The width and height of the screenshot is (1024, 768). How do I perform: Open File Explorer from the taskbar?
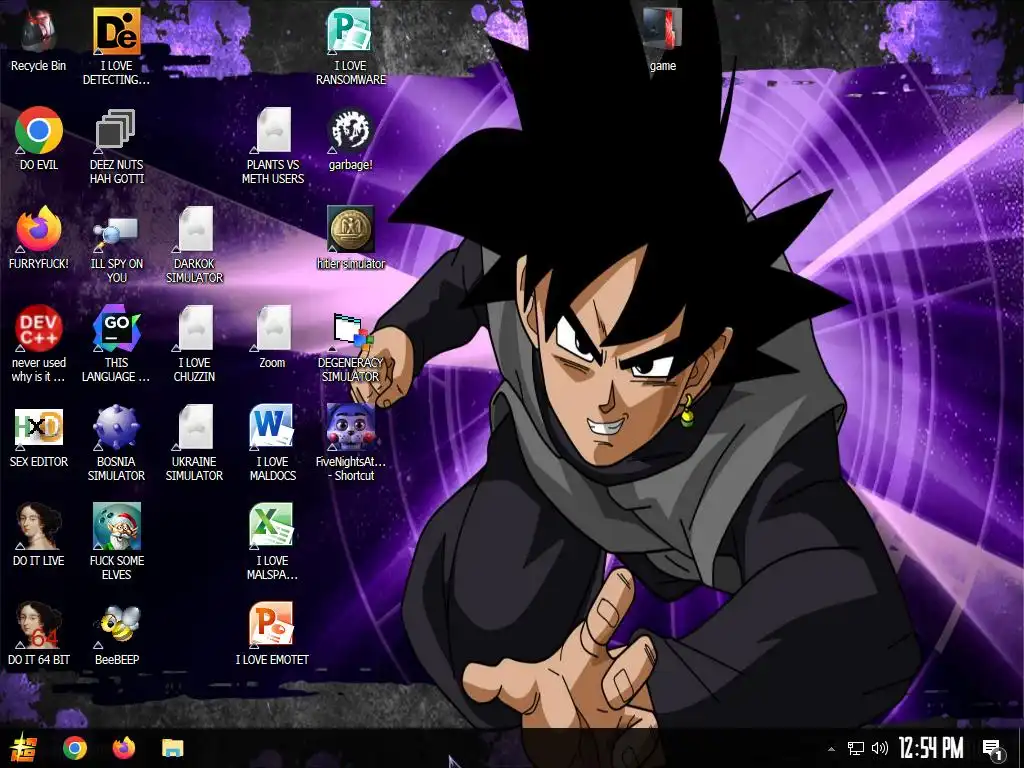pos(172,748)
